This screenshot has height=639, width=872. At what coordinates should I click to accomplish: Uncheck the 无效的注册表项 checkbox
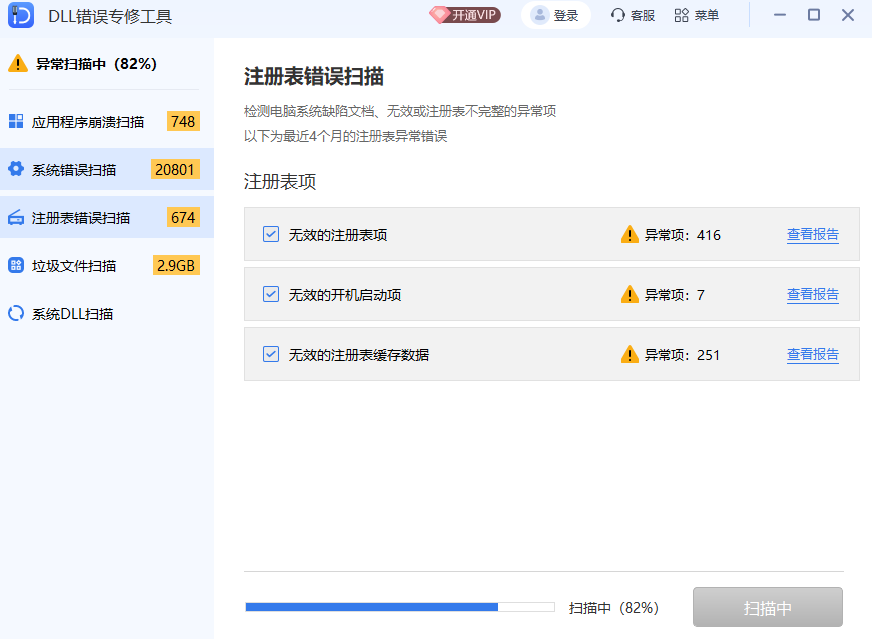point(270,234)
